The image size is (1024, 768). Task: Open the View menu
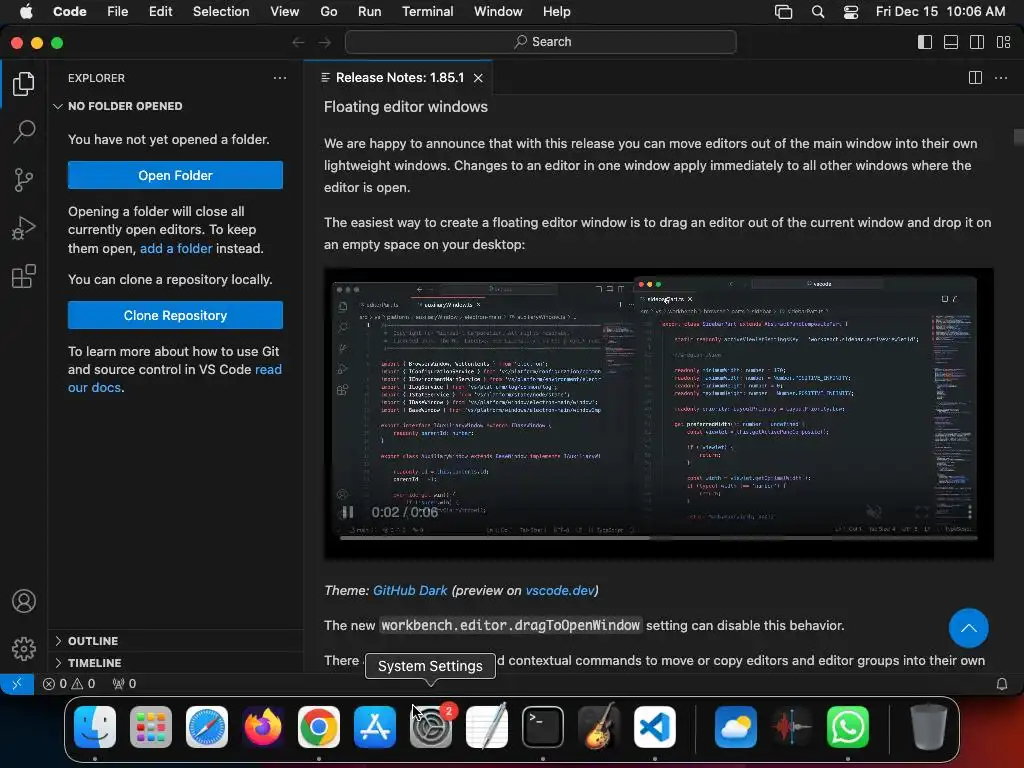[285, 11]
